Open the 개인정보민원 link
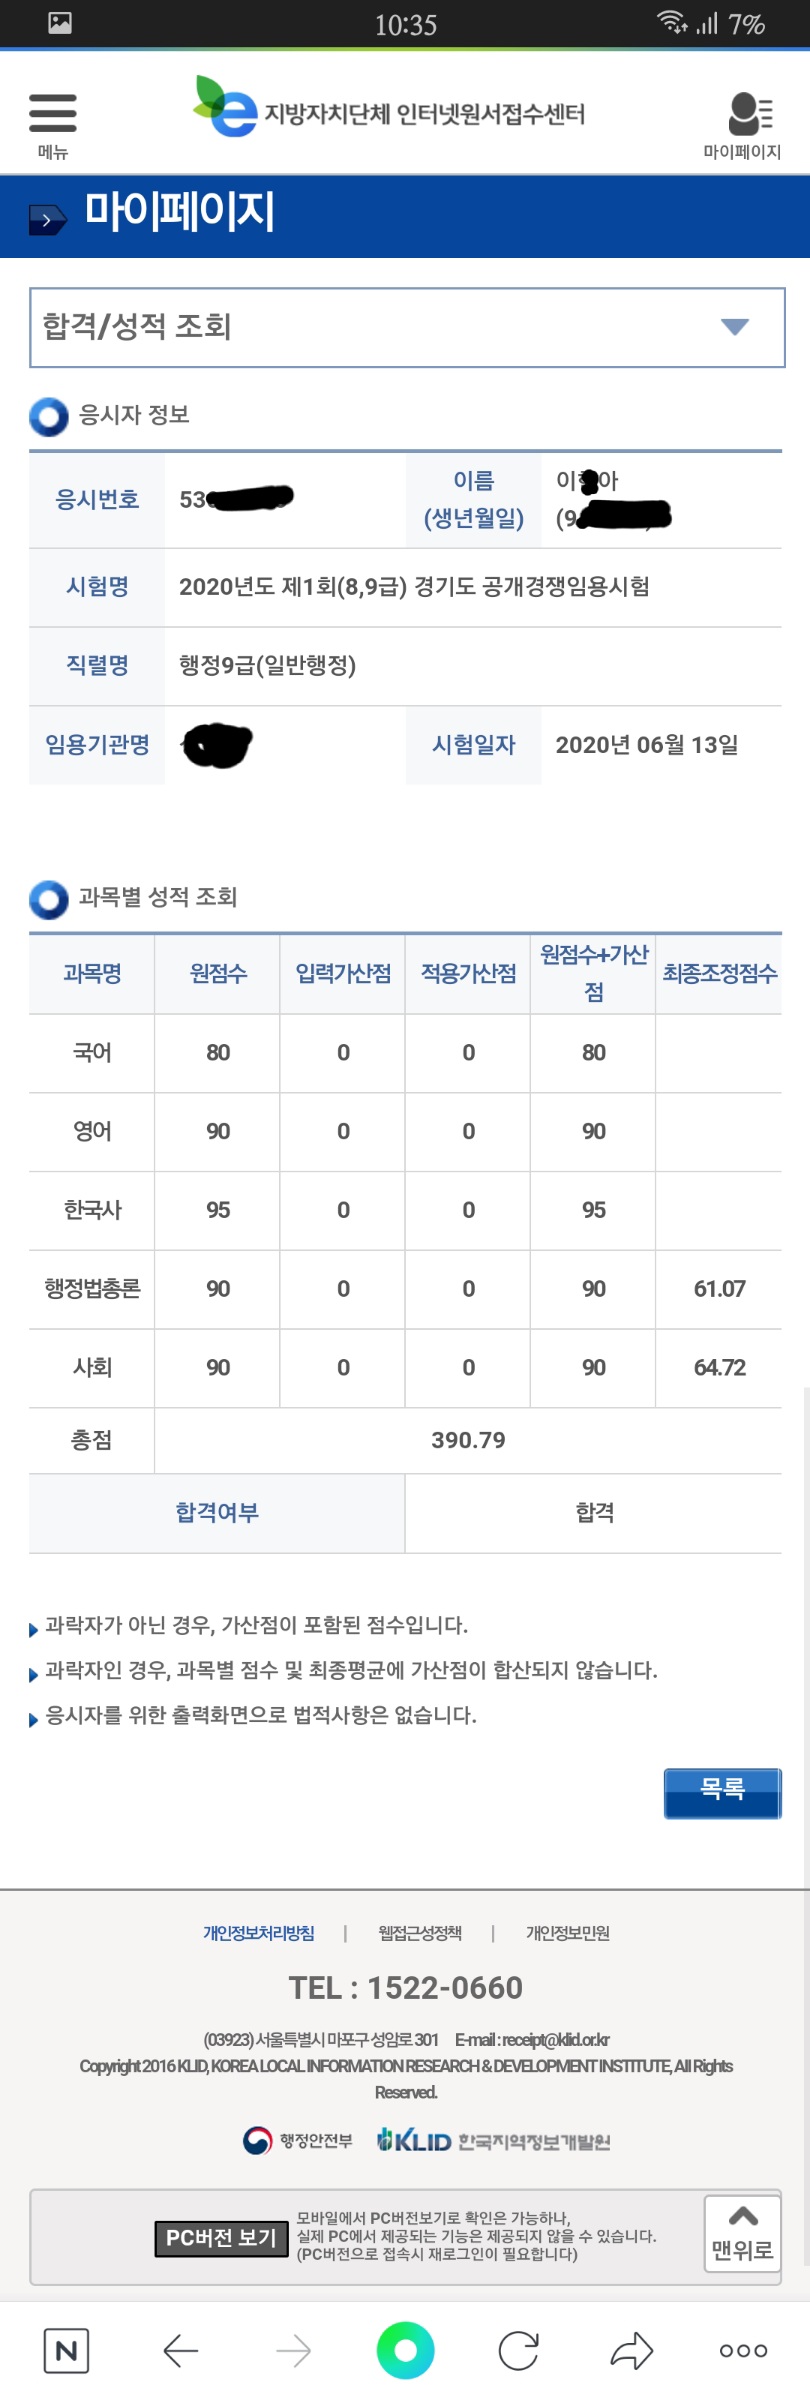Screen dimensions: 810x2400 [x=568, y=1933]
